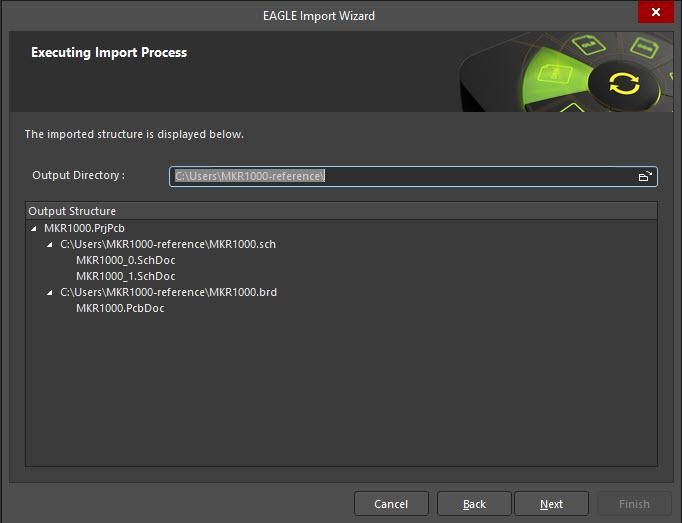Image resolution: width=682 pixels, height=523 pixels.
Task: Go back with the Back button
Action: coord(474,504)
